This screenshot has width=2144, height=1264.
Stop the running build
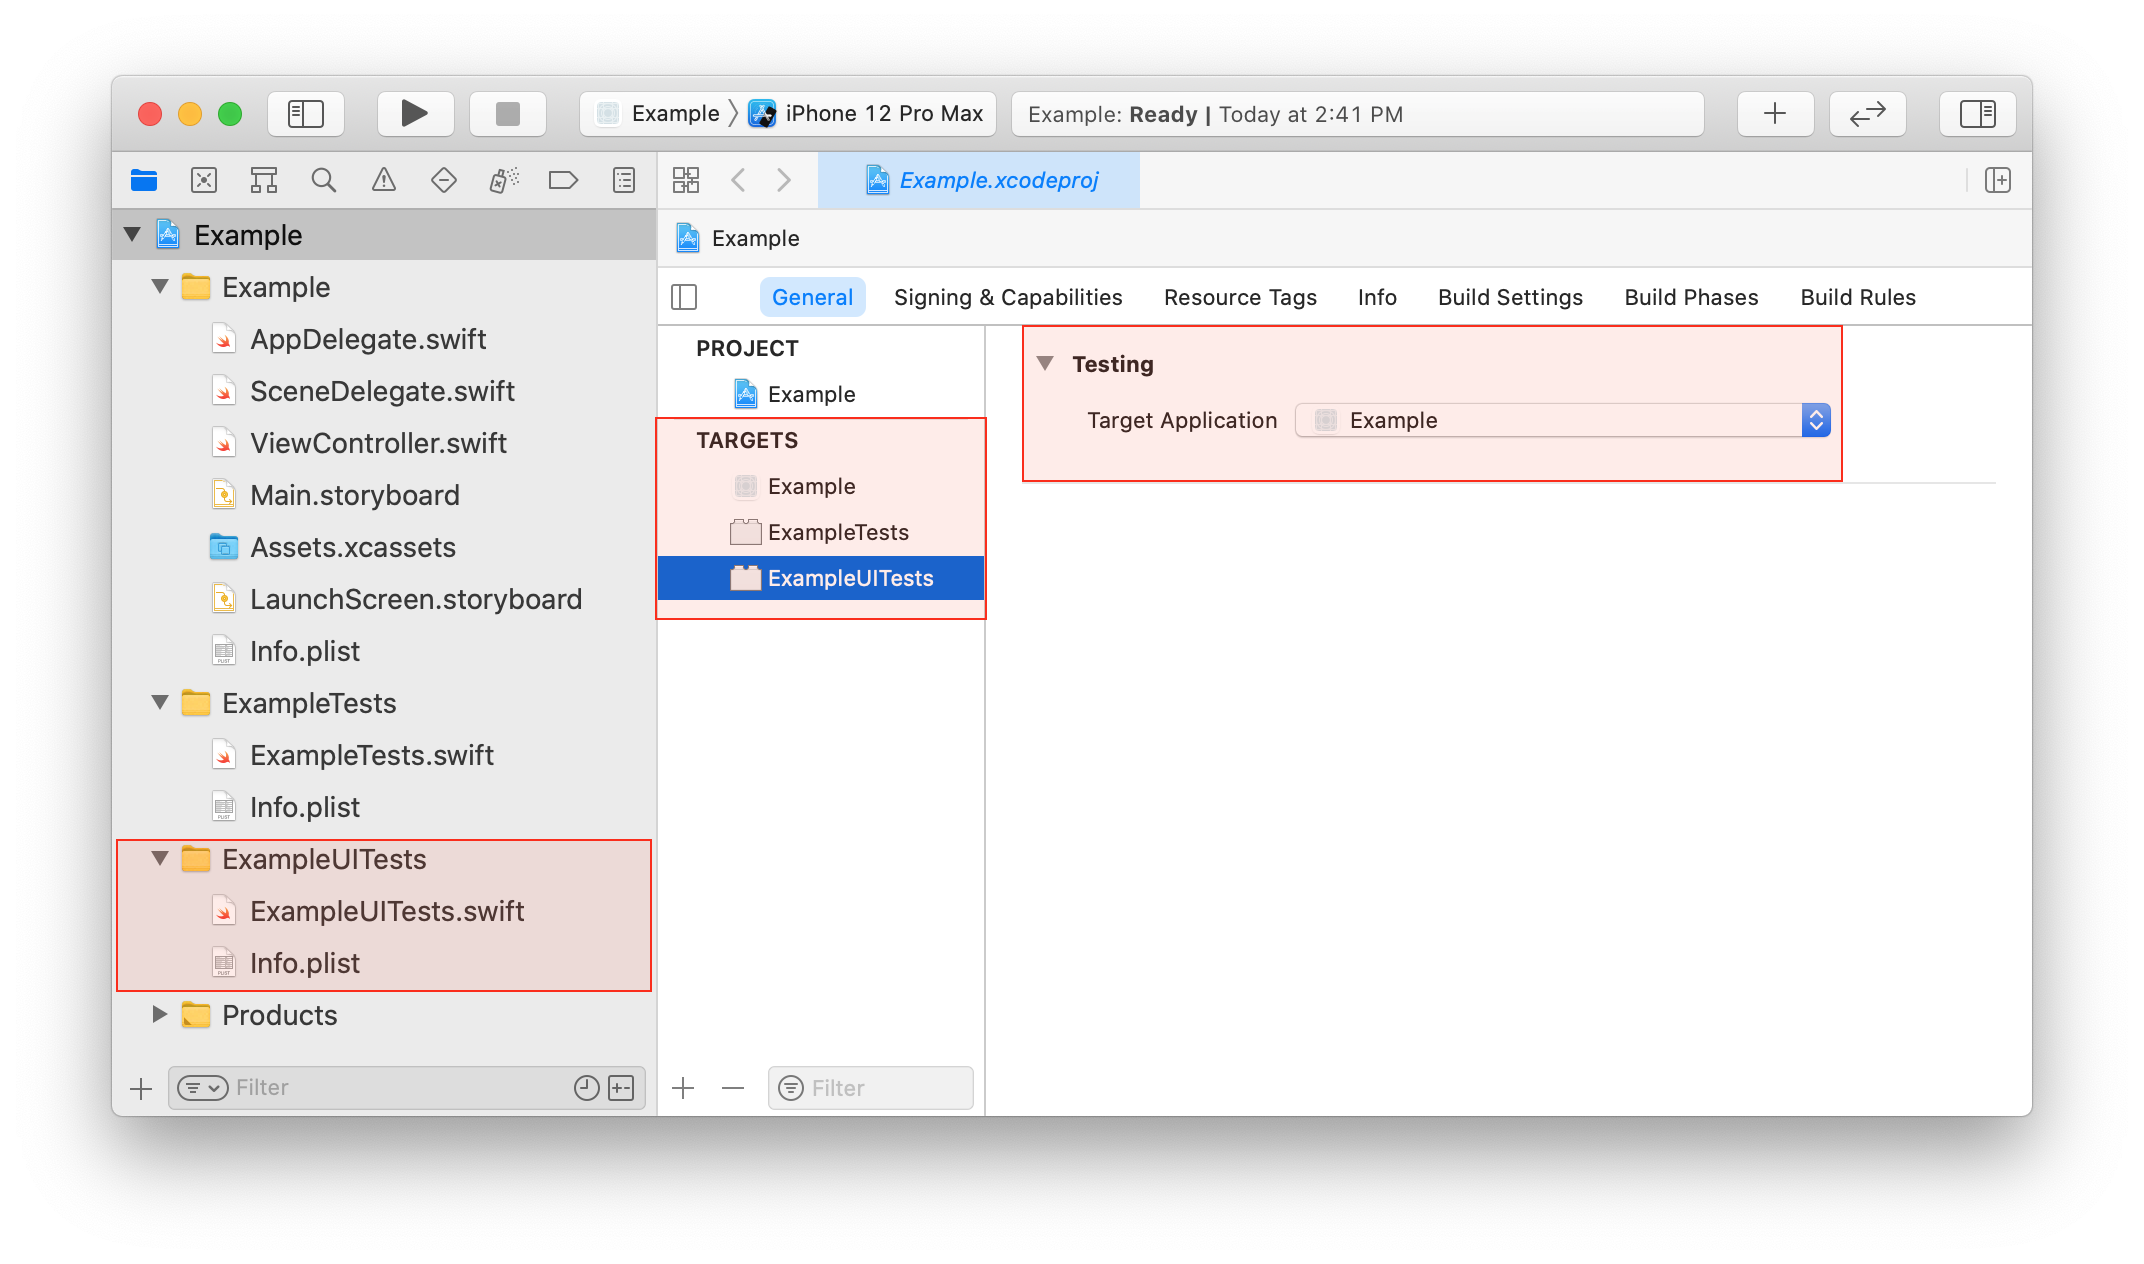point(508,114)
